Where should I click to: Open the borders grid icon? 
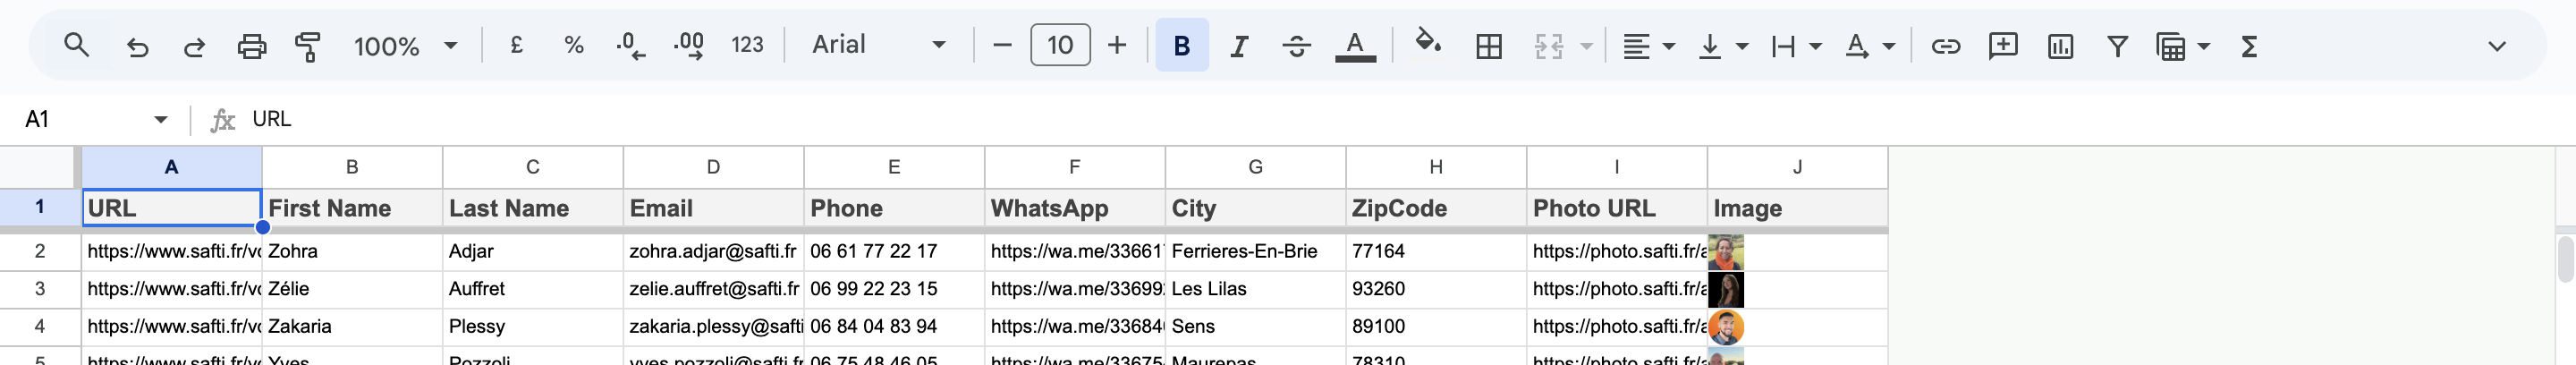tap(1488, 46)
